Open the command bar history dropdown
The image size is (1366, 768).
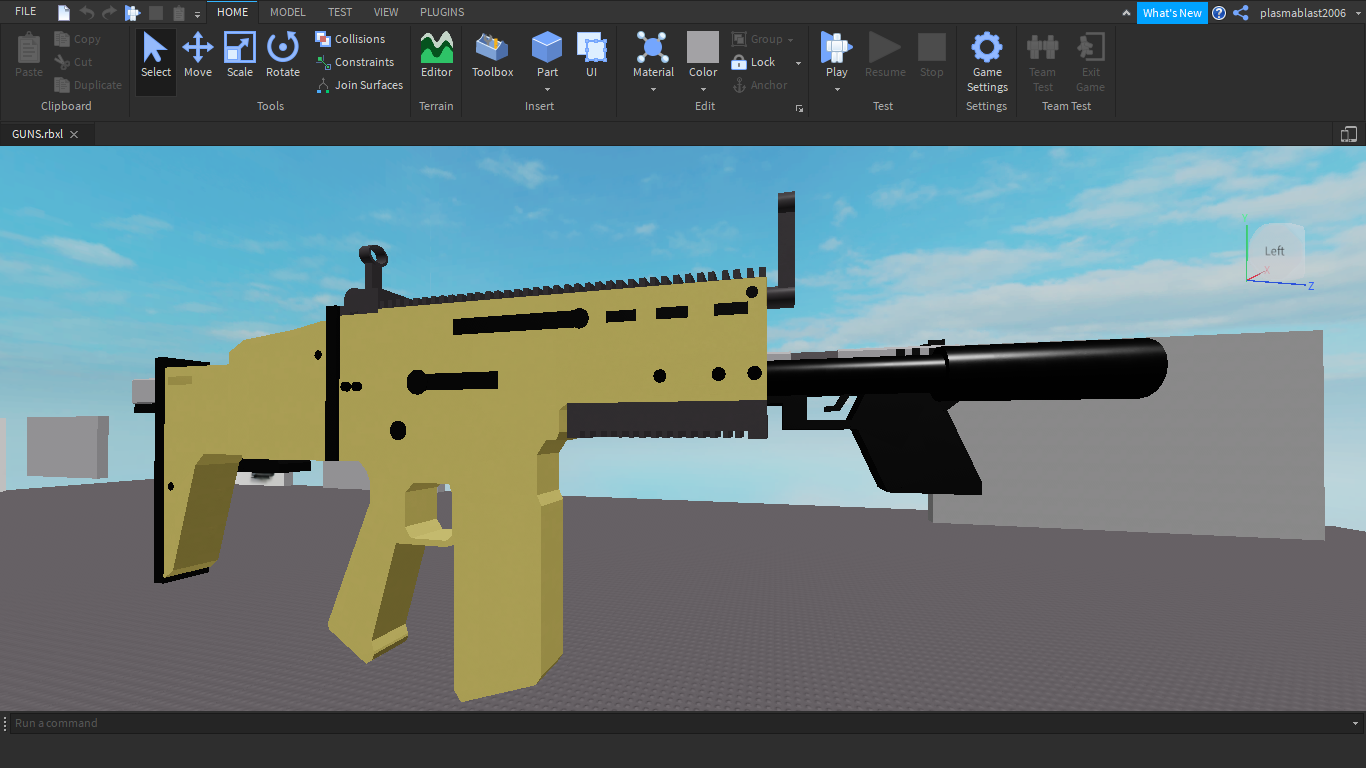tap(1356, 723)
